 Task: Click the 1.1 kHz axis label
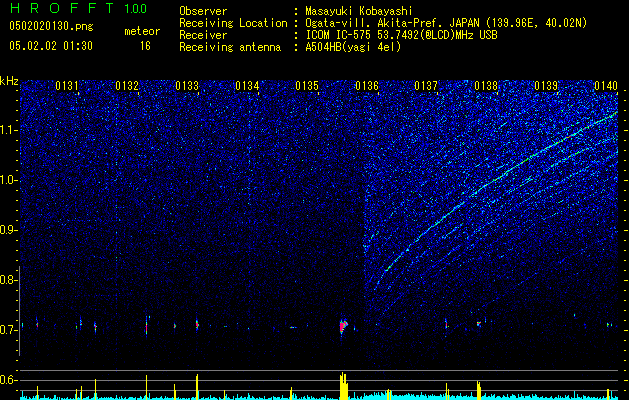(9, 130)
